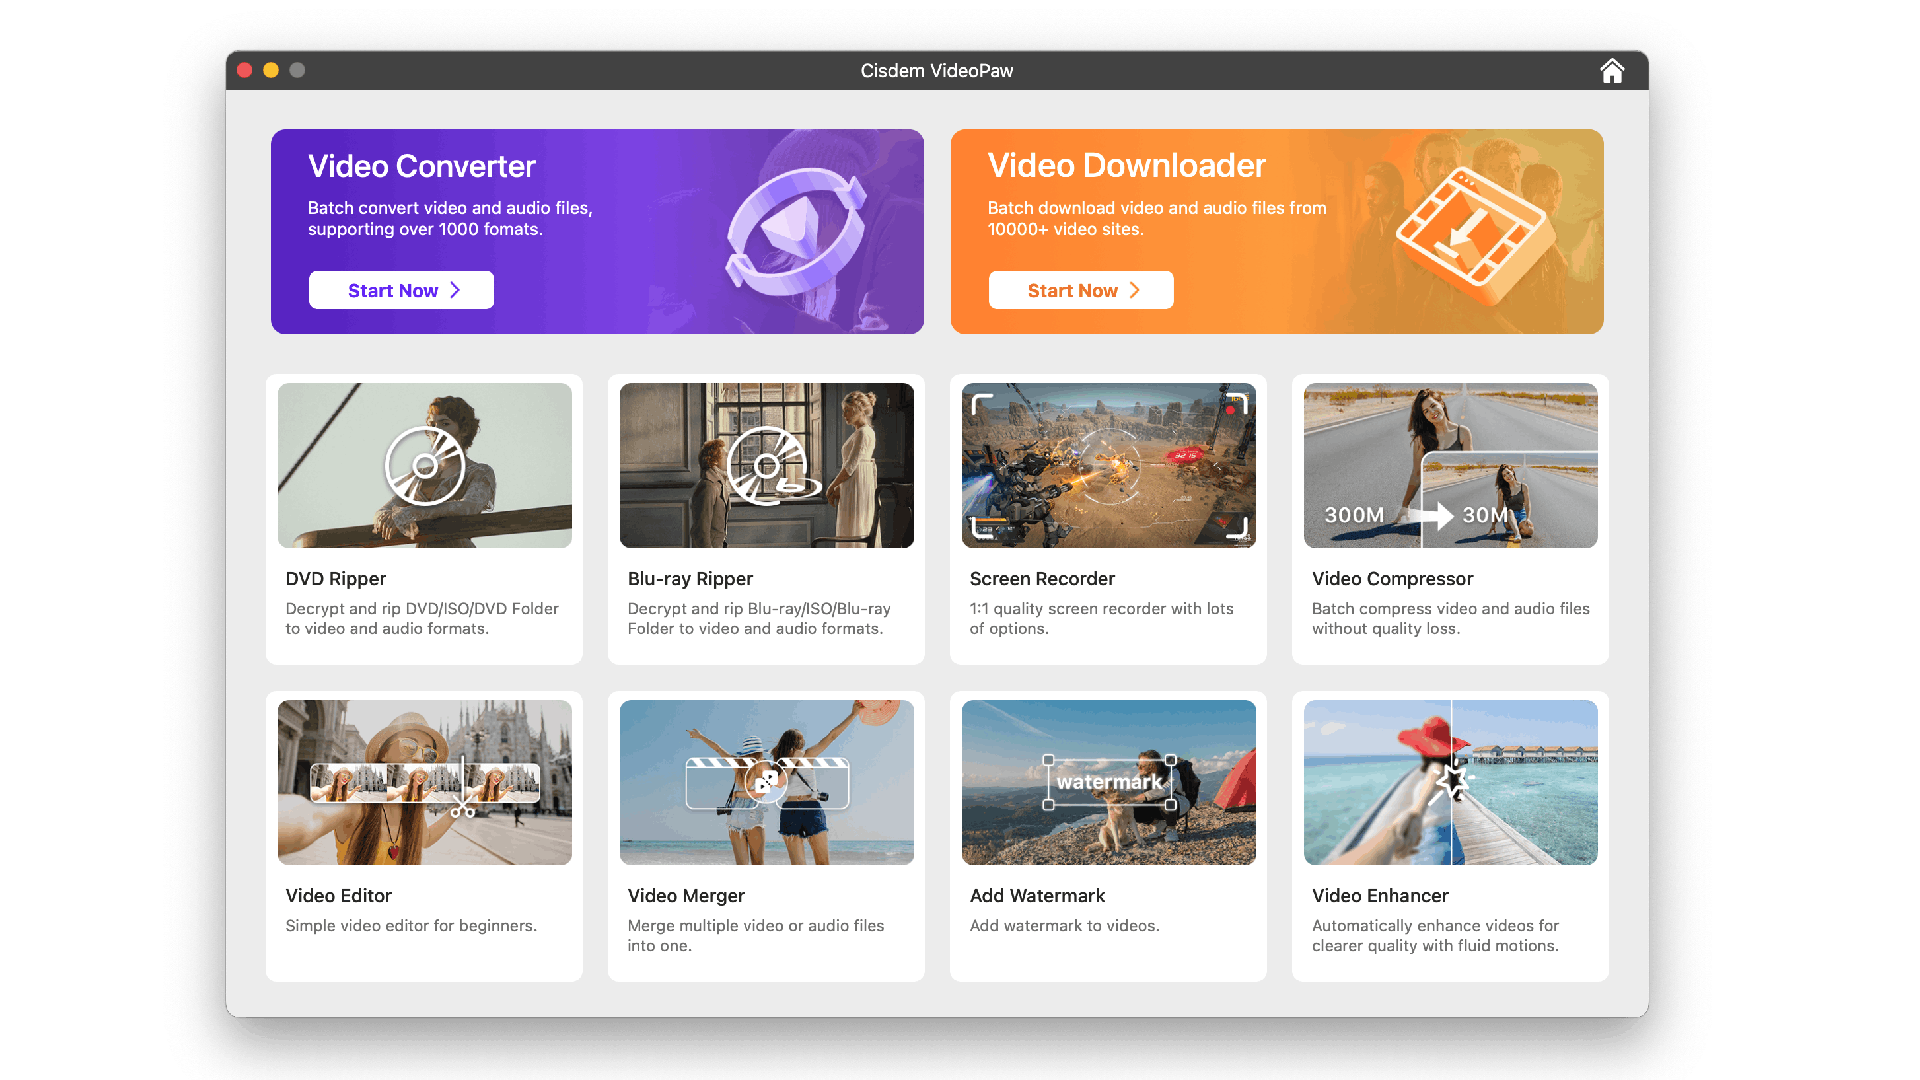Start Video Converter with Start Now button
1920x1080 pixels.
click(x=401, y=290)
